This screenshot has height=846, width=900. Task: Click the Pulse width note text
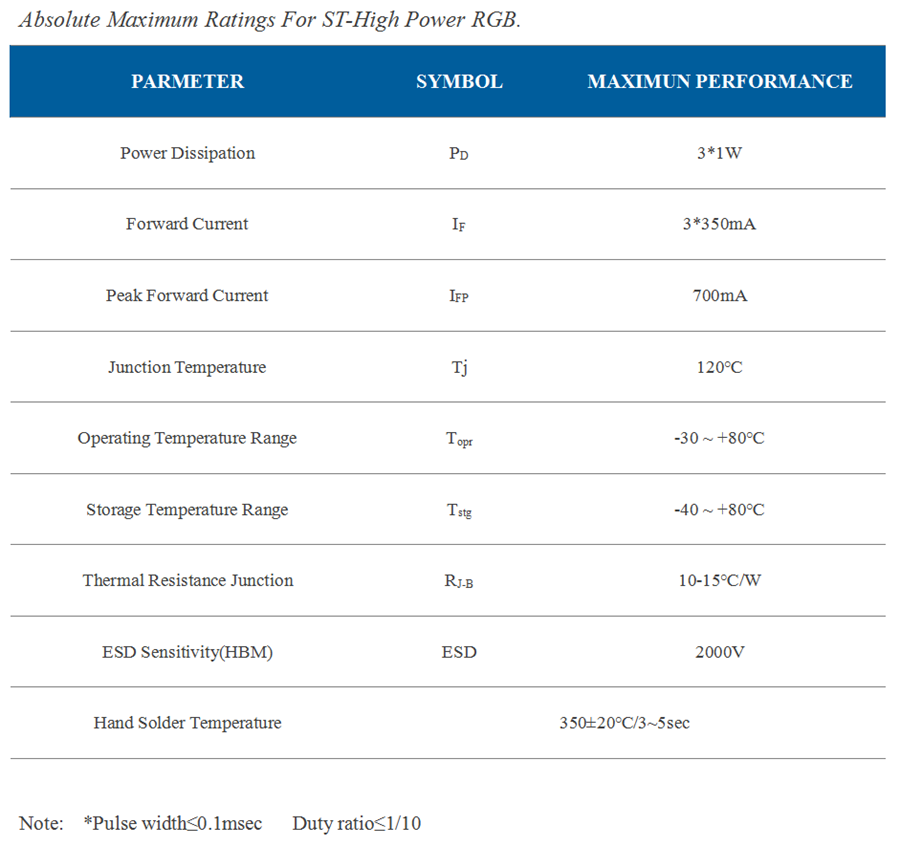point(173,824)
